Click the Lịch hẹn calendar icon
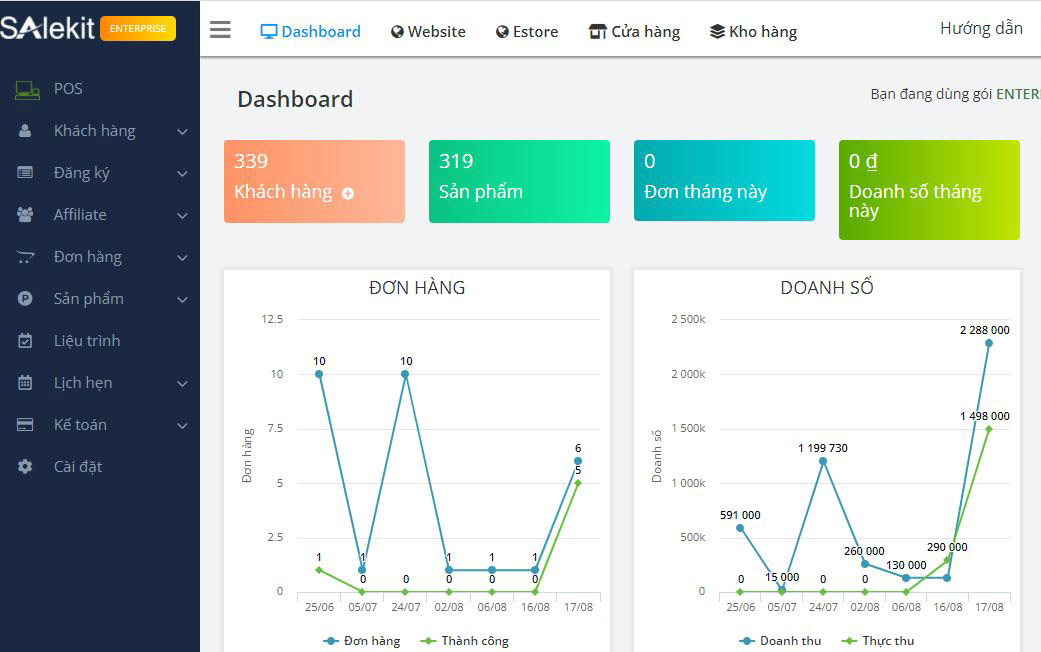1041x652 pixels. 26,383
